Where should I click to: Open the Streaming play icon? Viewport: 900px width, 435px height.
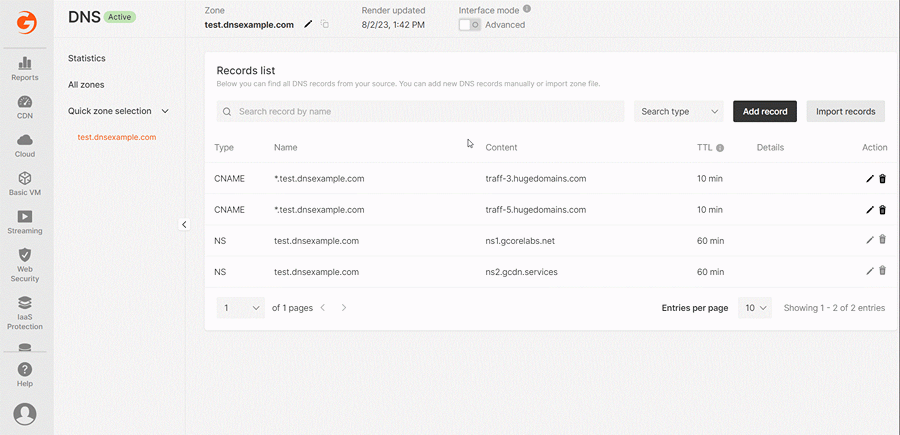coord(25,216)
